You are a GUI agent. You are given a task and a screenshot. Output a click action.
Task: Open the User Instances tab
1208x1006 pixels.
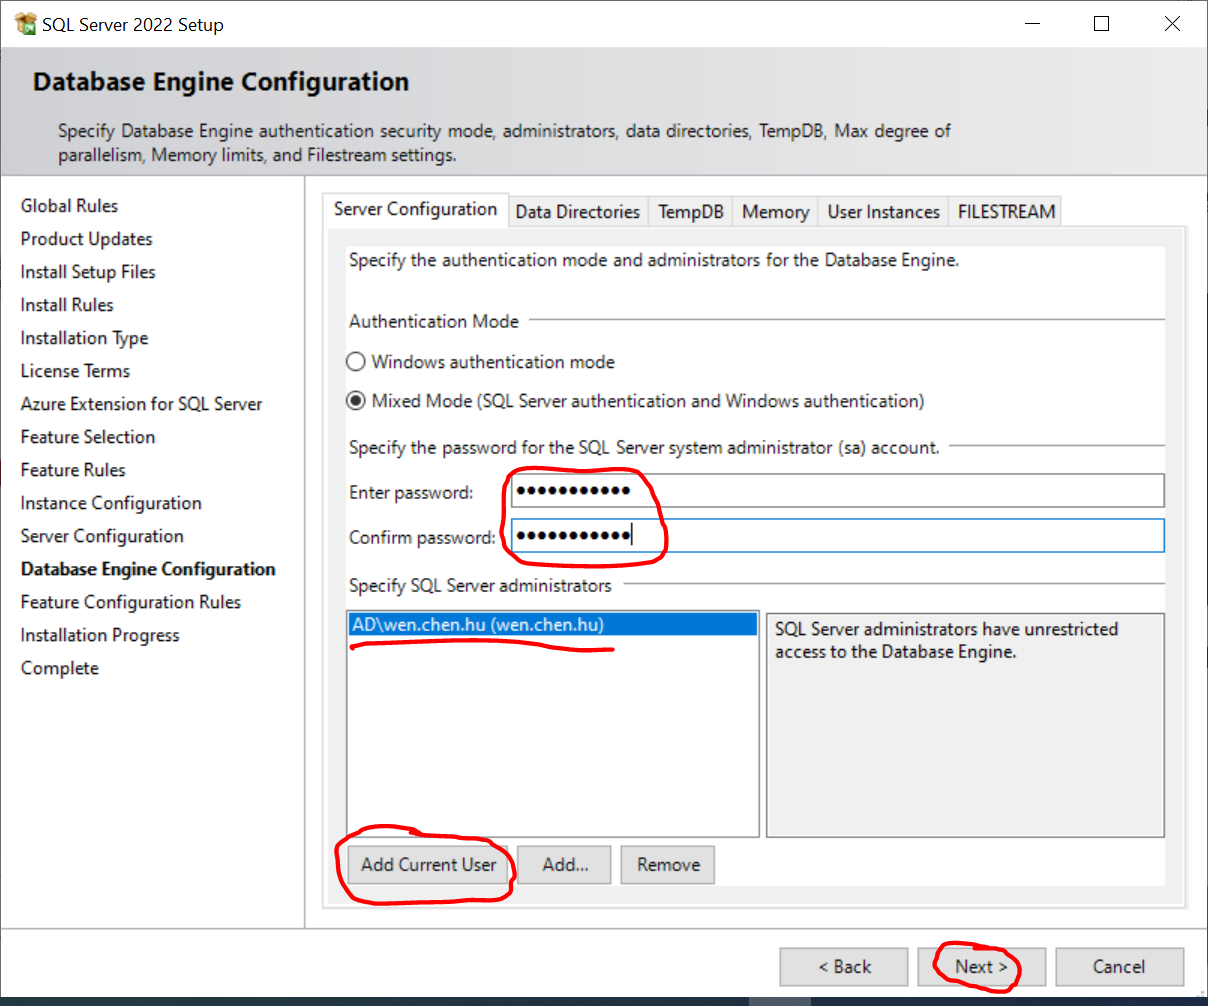(884, 212)
